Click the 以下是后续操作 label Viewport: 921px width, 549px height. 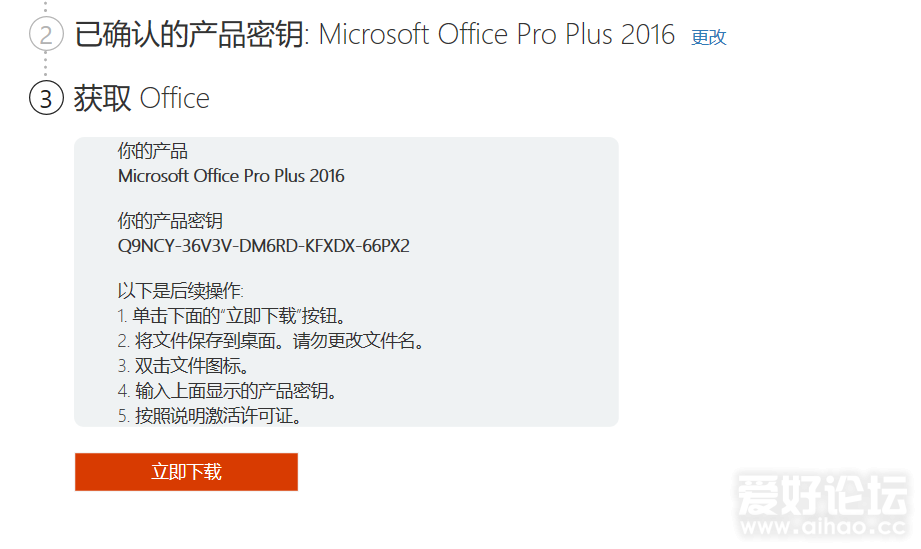pos(180,291)
